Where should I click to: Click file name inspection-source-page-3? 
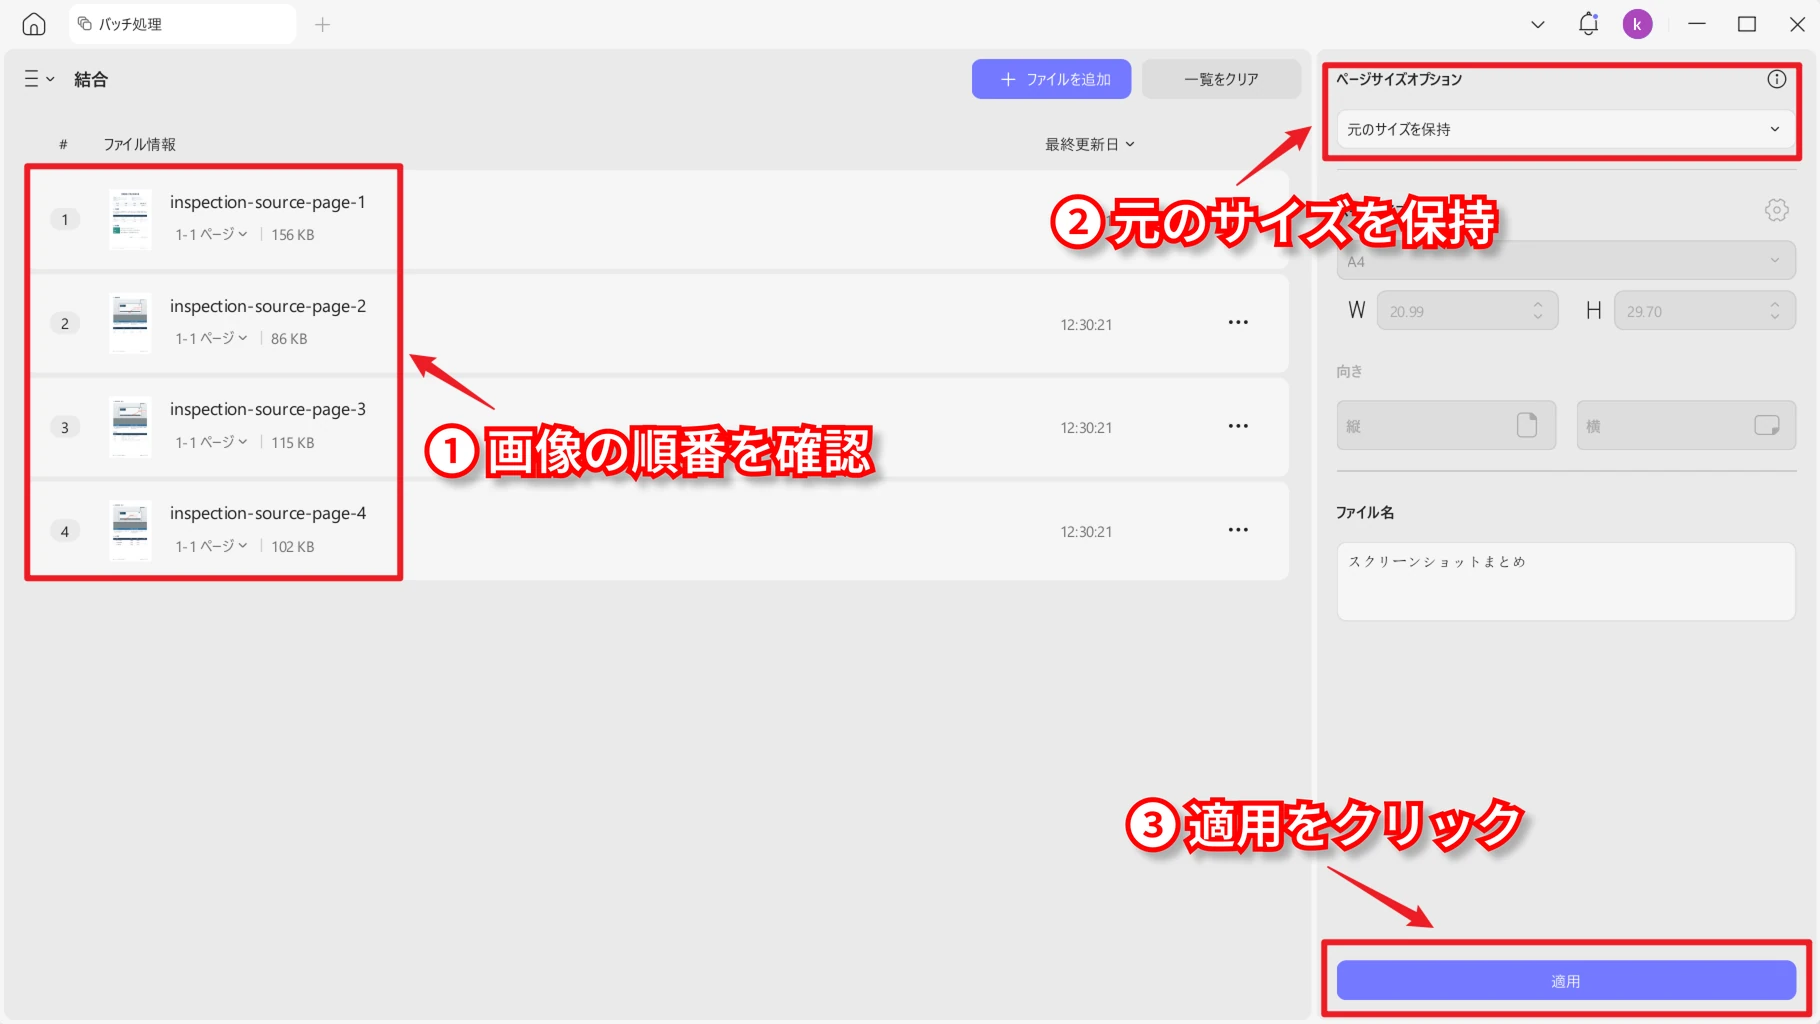268,409
